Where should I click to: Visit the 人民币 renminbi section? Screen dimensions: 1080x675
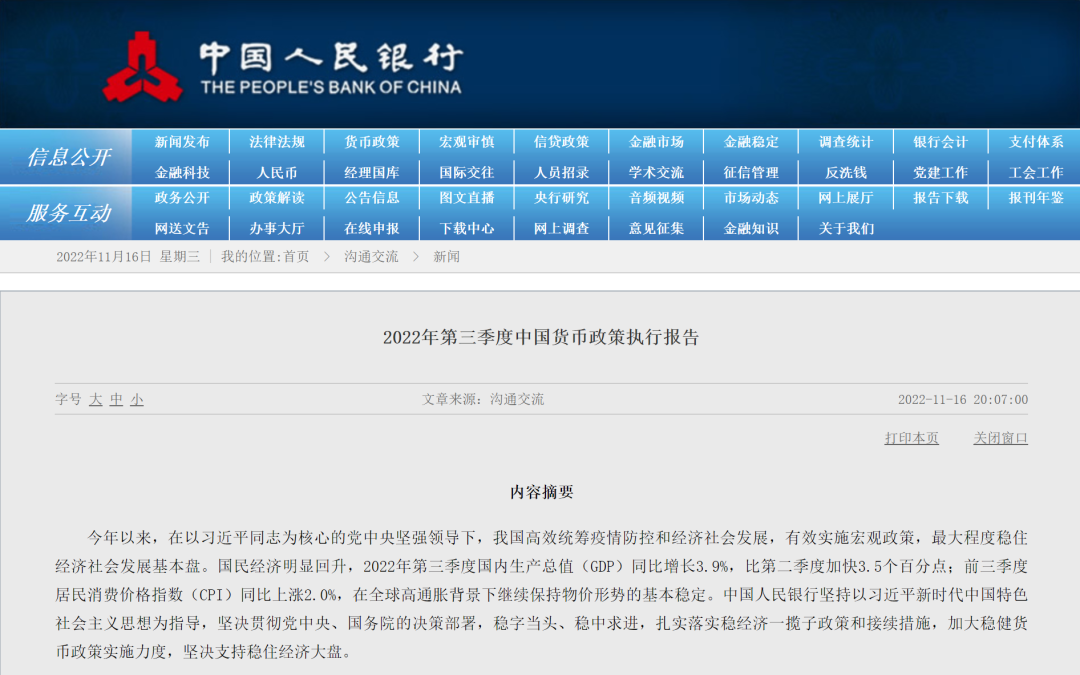point(276,172)
